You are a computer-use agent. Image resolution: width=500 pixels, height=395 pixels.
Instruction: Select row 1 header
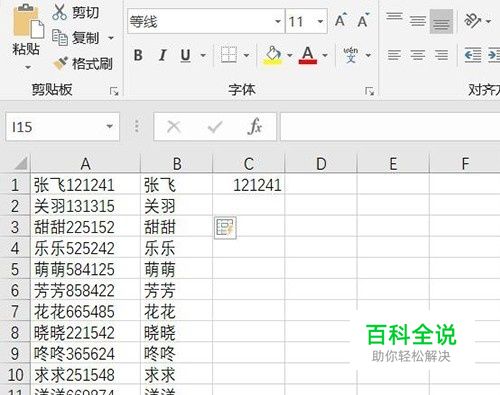[x=15, y=185]
